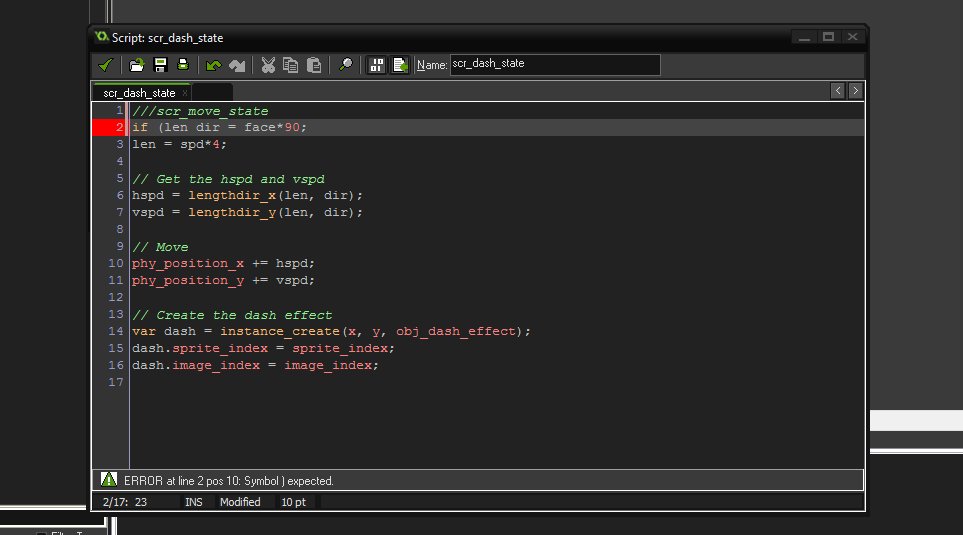Click the '///scr_move_state' comment line
Screen dimensions: 963x535
(200, 111)
